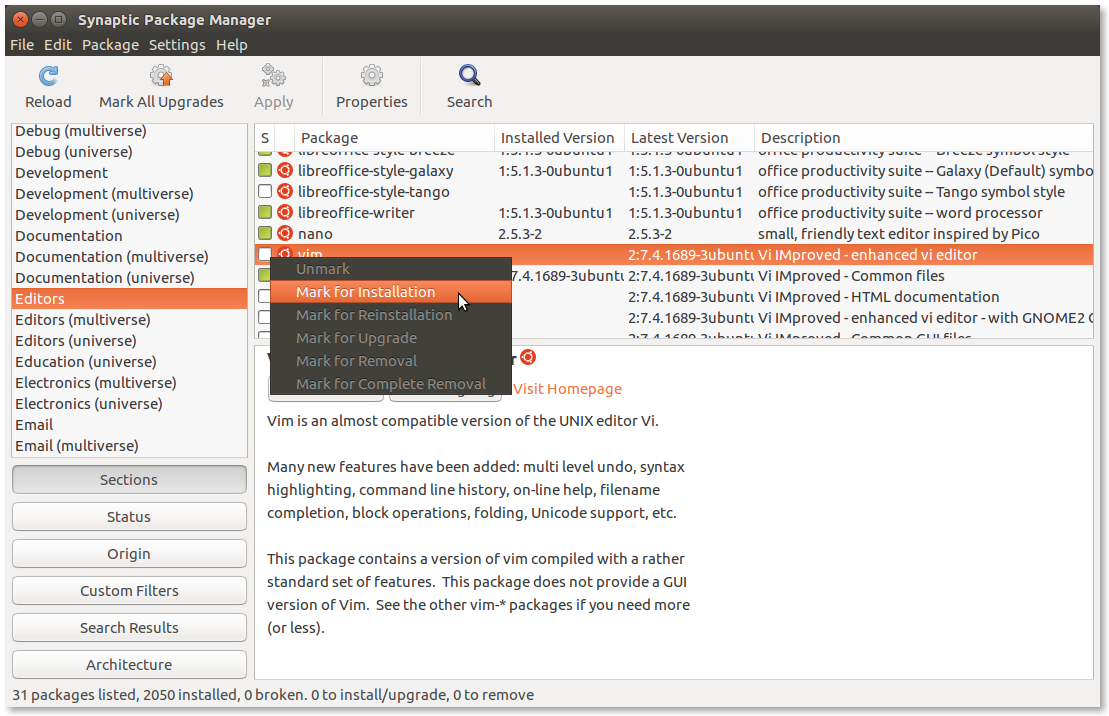Image resolution: width=1109 pixels, height=716 pixels.
Task: Click Unmark in the context menu
Action: [x=390, y=269]
